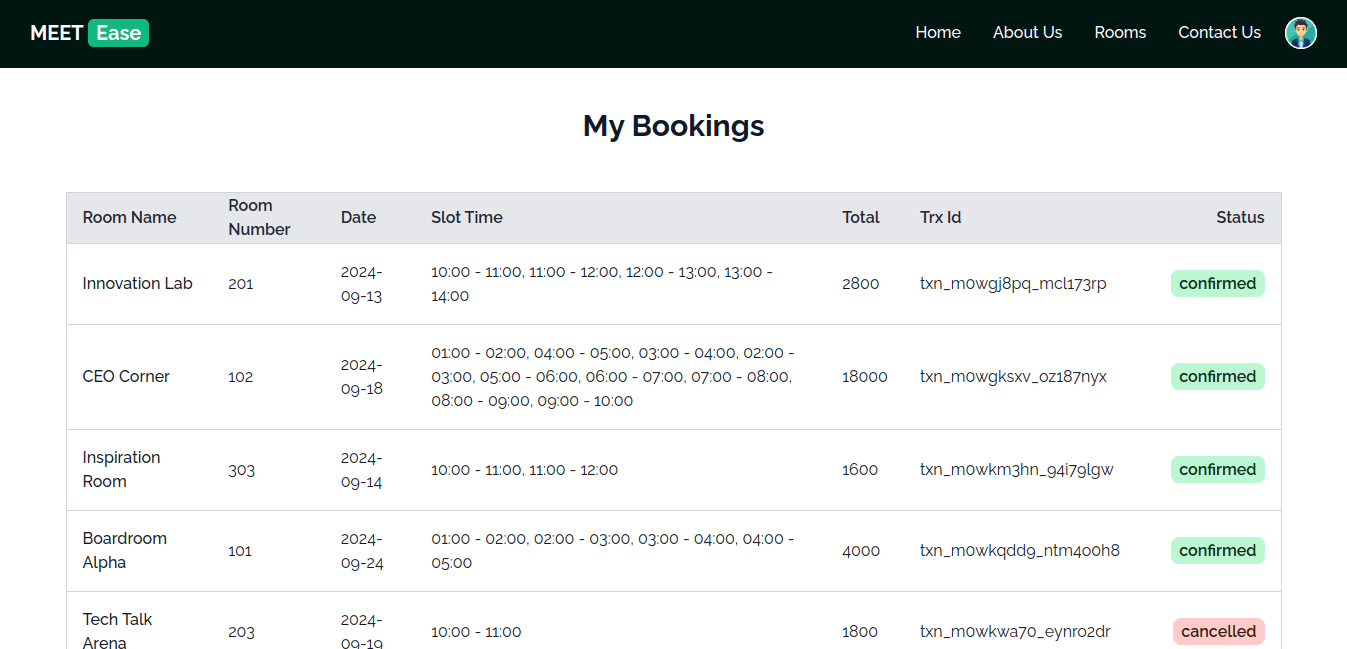
Task: Click the user profile avatar icon
Action: 1300,33
